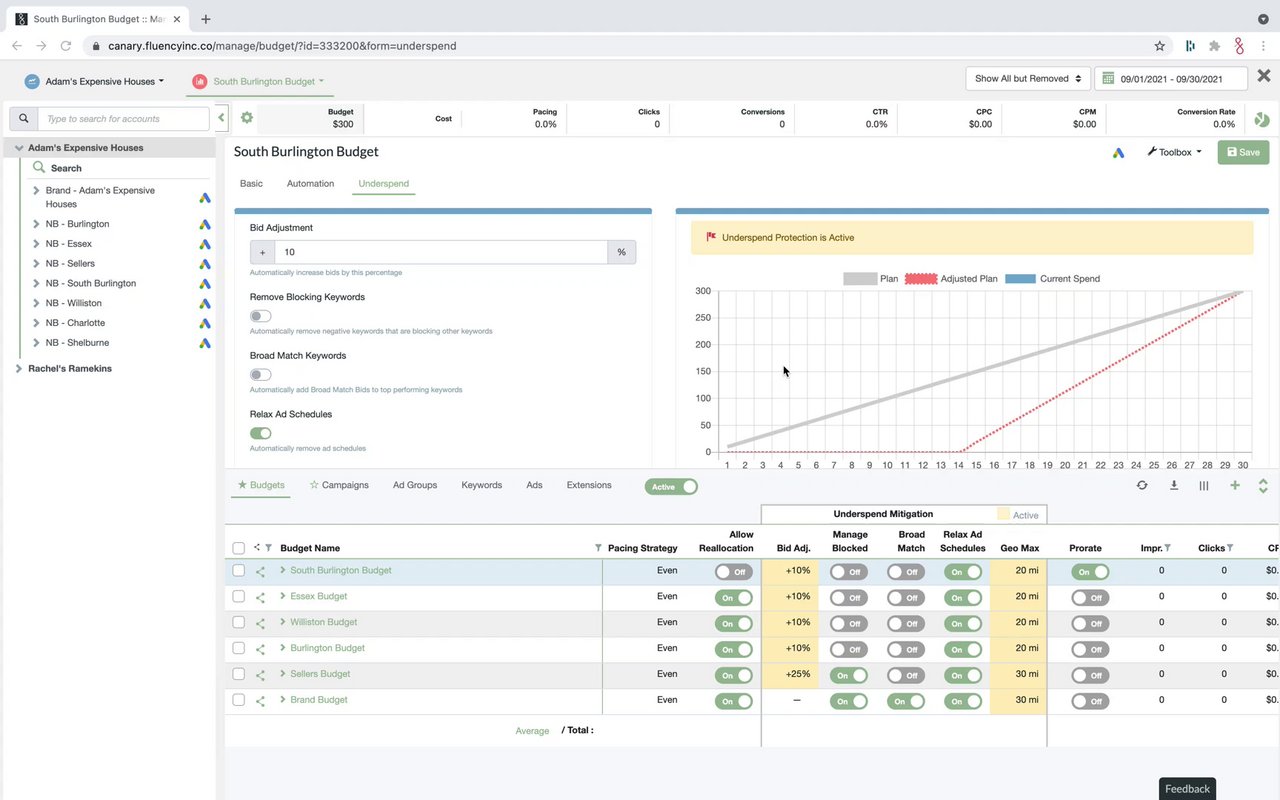Screen dimensions: 1280x800
Task: Download the budgets table data
Action: [x=1174, y=486]
